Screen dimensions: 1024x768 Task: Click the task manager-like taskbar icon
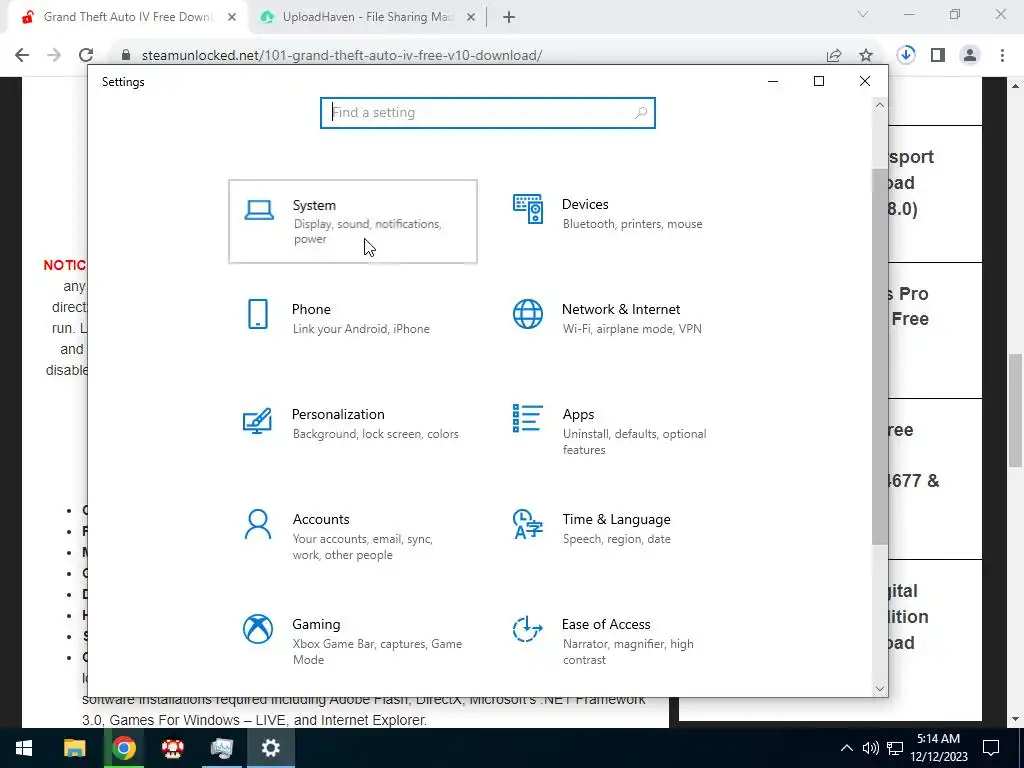pos(221,748)
